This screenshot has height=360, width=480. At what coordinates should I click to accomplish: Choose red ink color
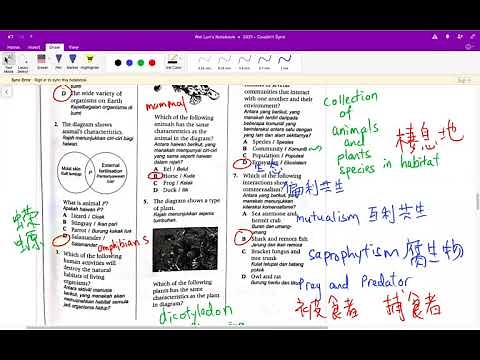click(152, 62)
